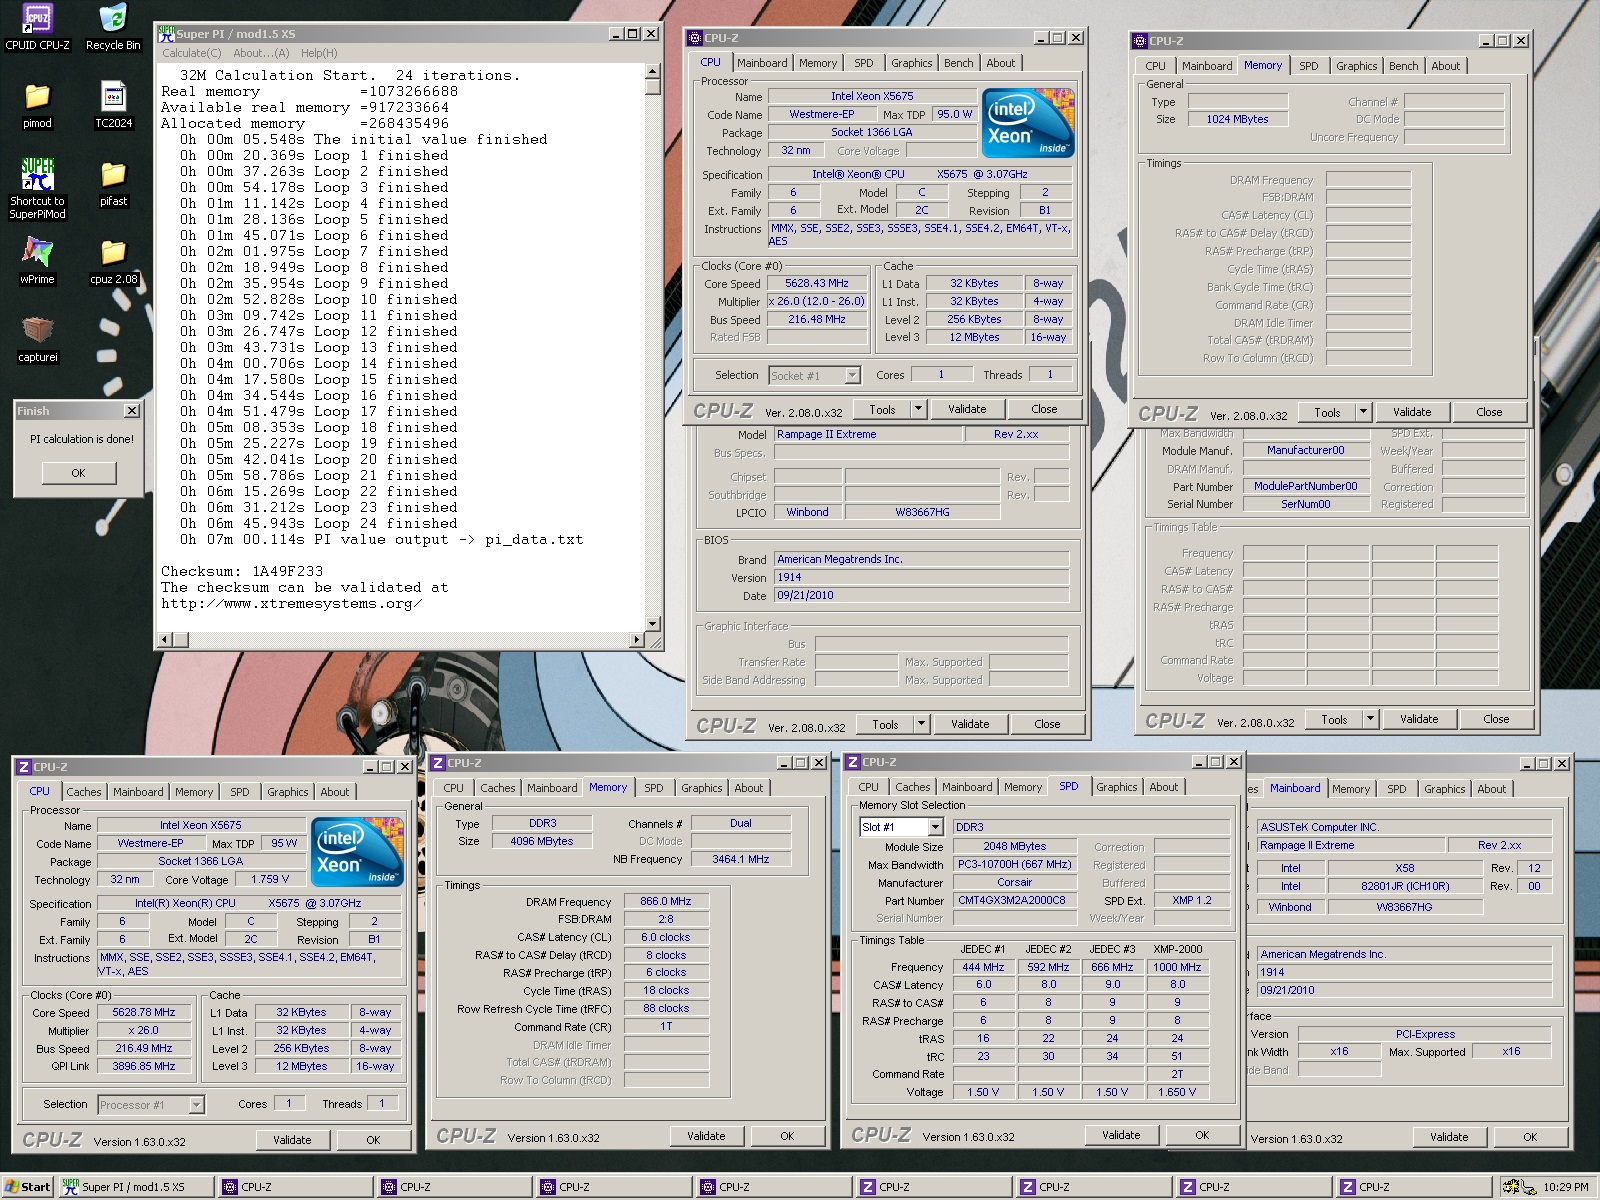Open the CPUID CPU-Z desktop shortcut
The image size is (1600, 1200).
(x=37, y=26)
